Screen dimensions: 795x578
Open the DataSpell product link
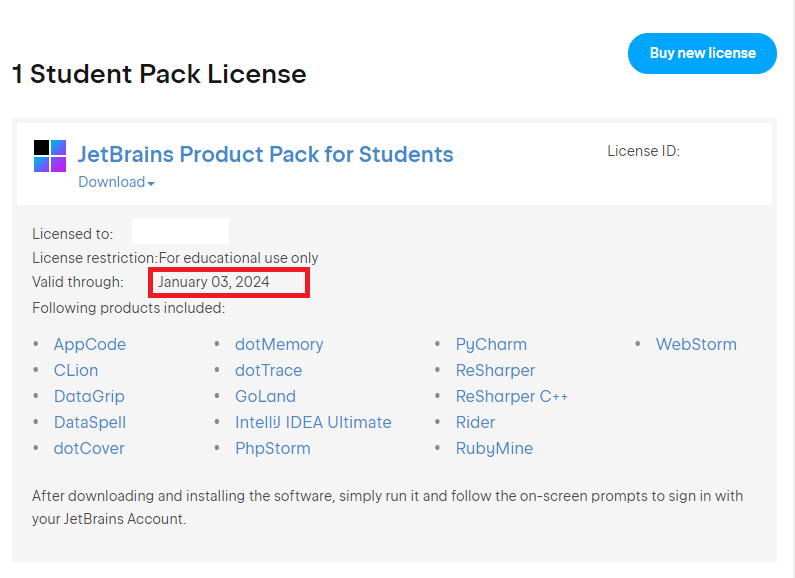[90, 422]
